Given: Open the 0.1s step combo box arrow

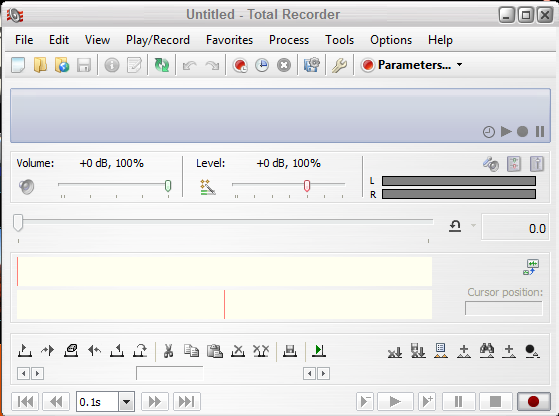Looking at the screenshot, I should 126,402.
